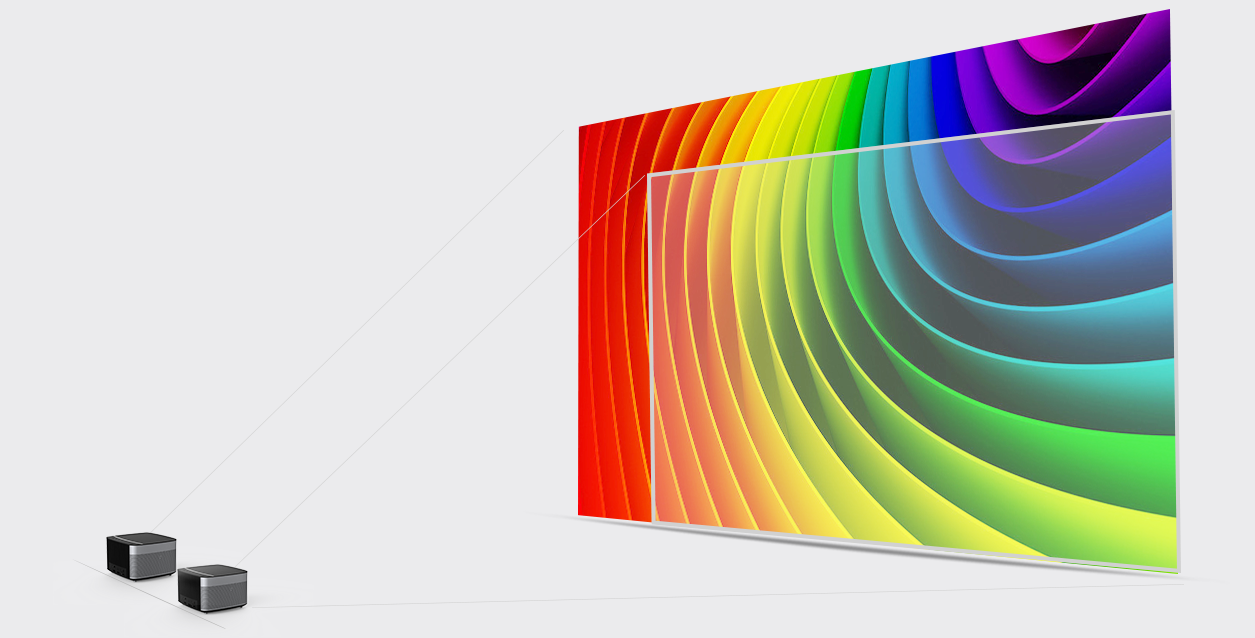Click the beam line along the floor
The image size is (1255, 638).
pyautogui.click(x=700, y=596)
